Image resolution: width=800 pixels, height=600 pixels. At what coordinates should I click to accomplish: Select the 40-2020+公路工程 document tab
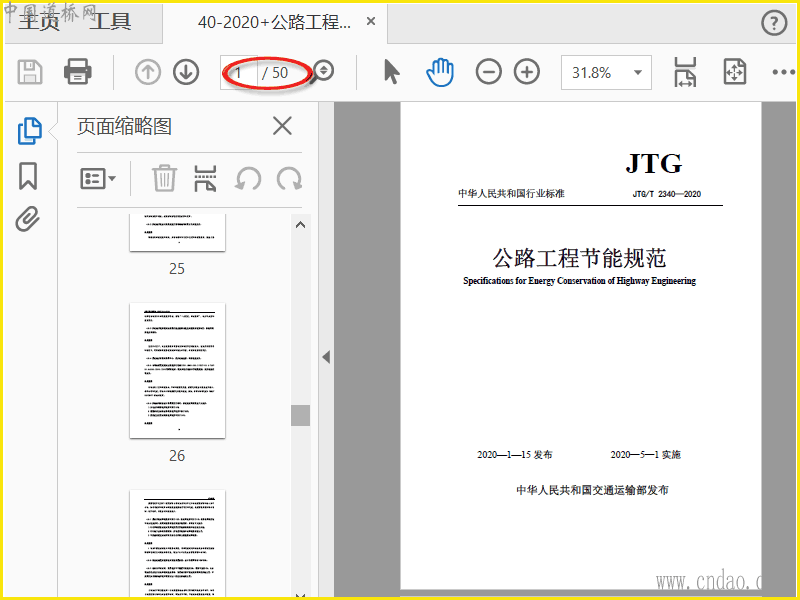click(x=274, y=22)
